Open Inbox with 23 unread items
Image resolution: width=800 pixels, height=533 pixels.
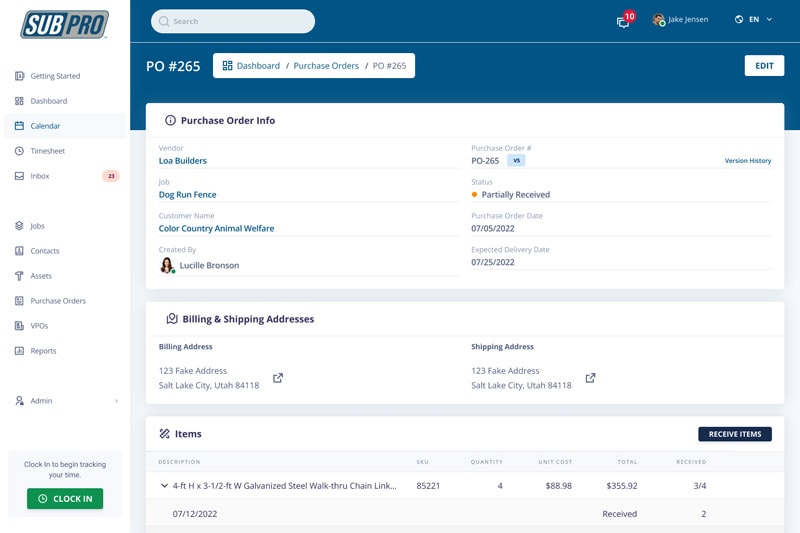(40, 176)
